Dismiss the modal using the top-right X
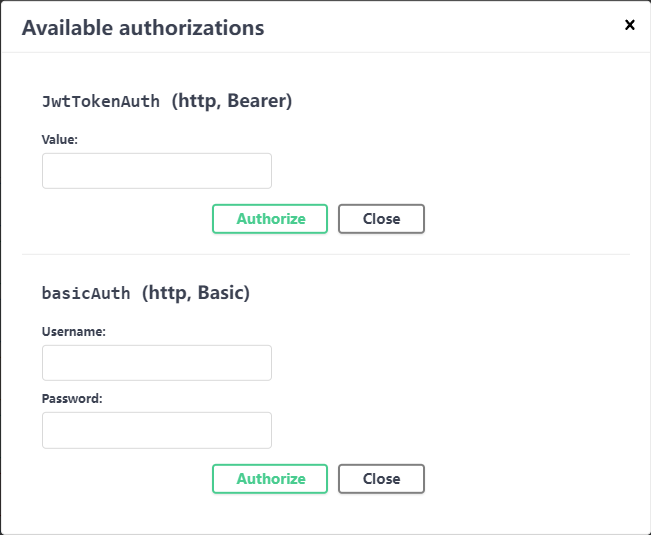Image resolution: width=651 pixels, height=535 pixels. (x=629, y=25)
